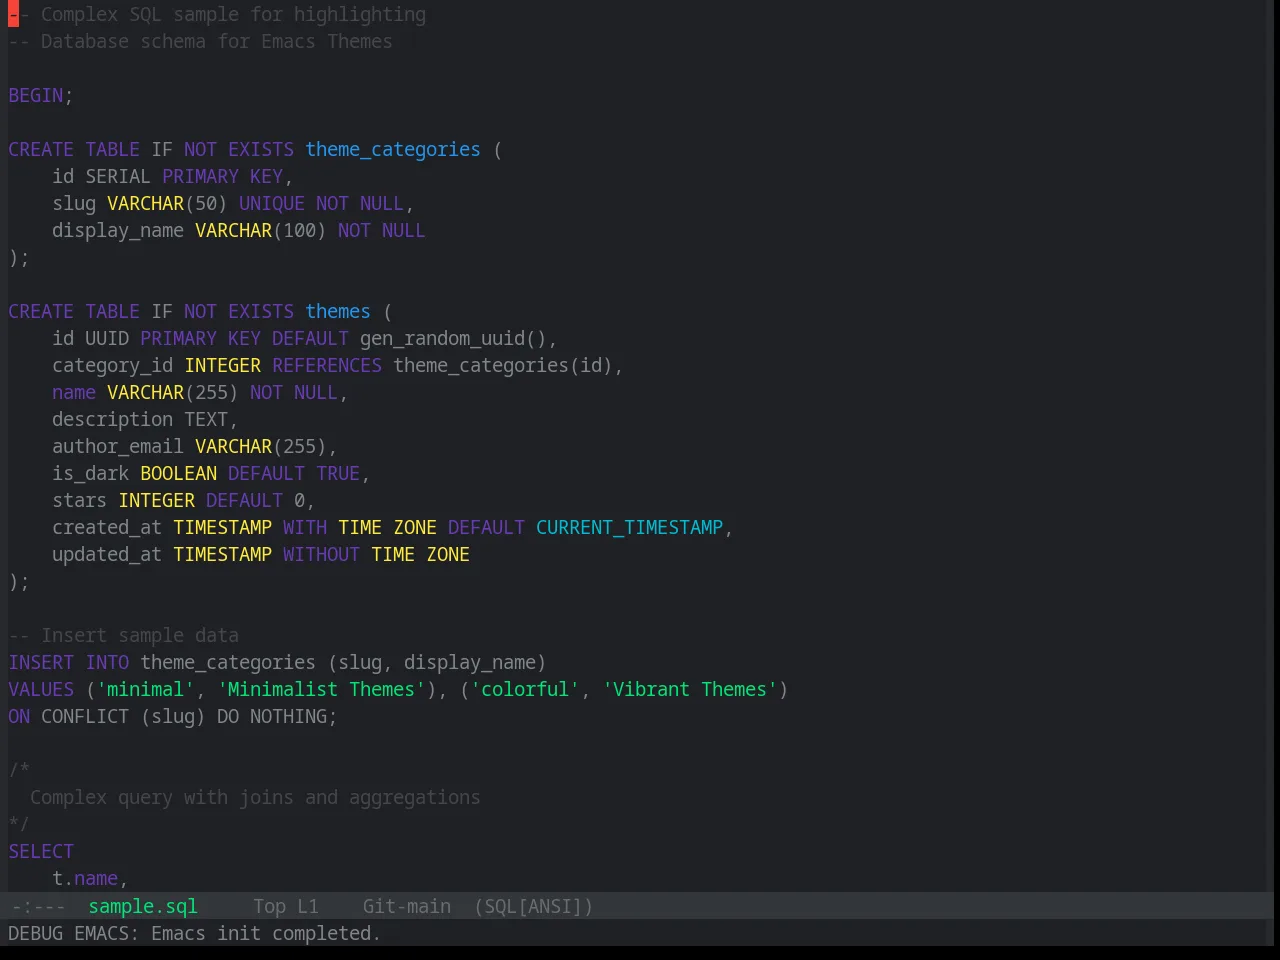Click the 'Complex query with joins and aggregations' comment
This screenshot has height=960, width=1280.
[x=255, y=797]
